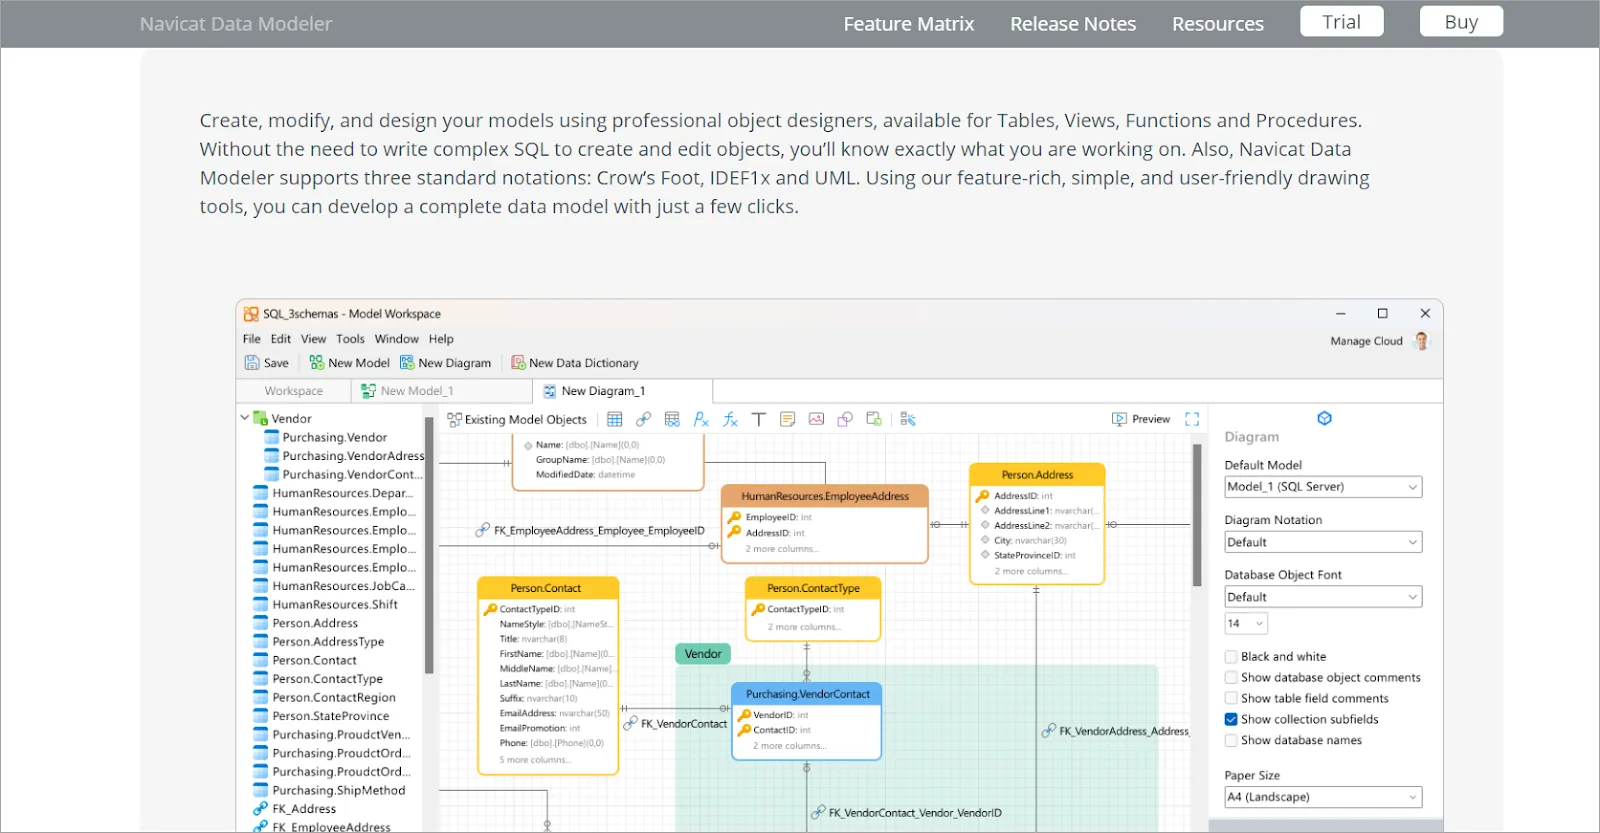Select the Procedure (Px) tool icon

coord(701,420)
